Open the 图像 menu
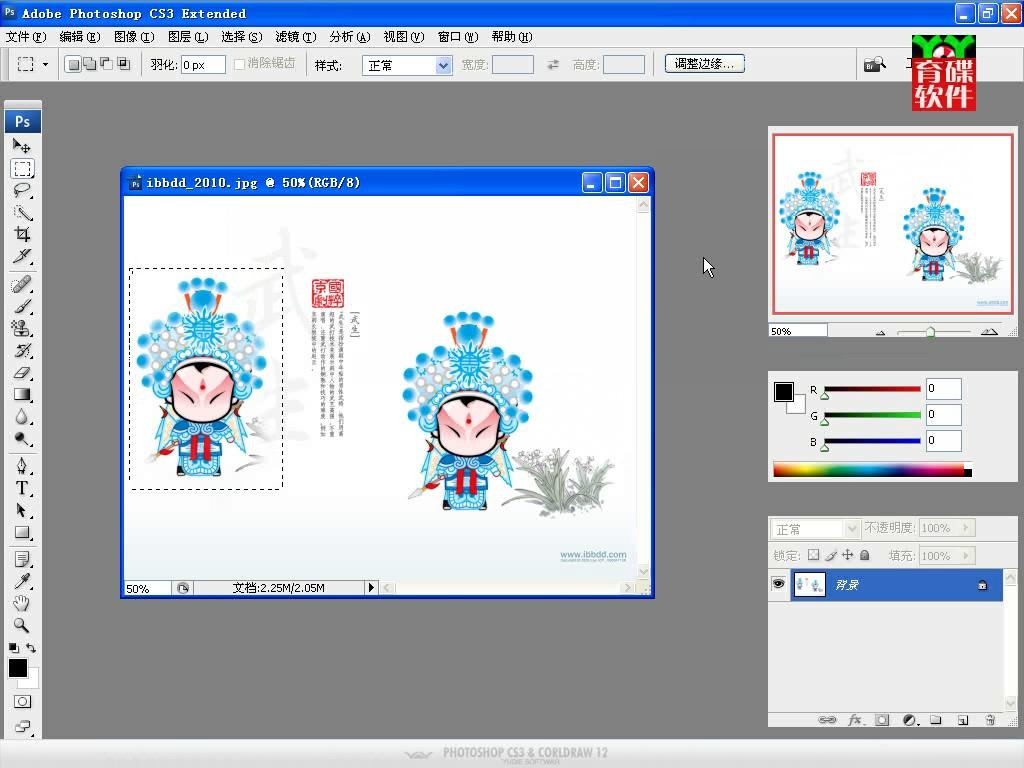This screenshot has height=768, width=1024. (x=134, y=37)
